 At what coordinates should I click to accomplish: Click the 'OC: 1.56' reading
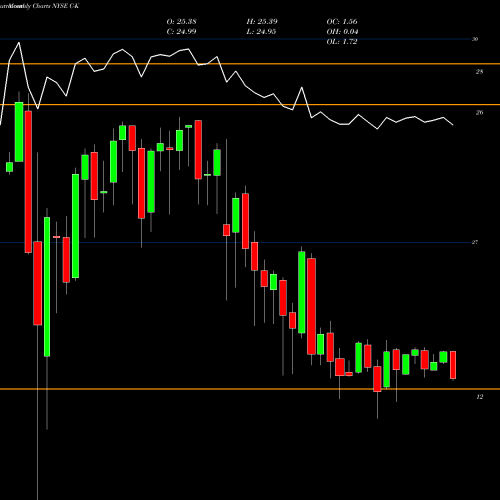pos(342,22)
